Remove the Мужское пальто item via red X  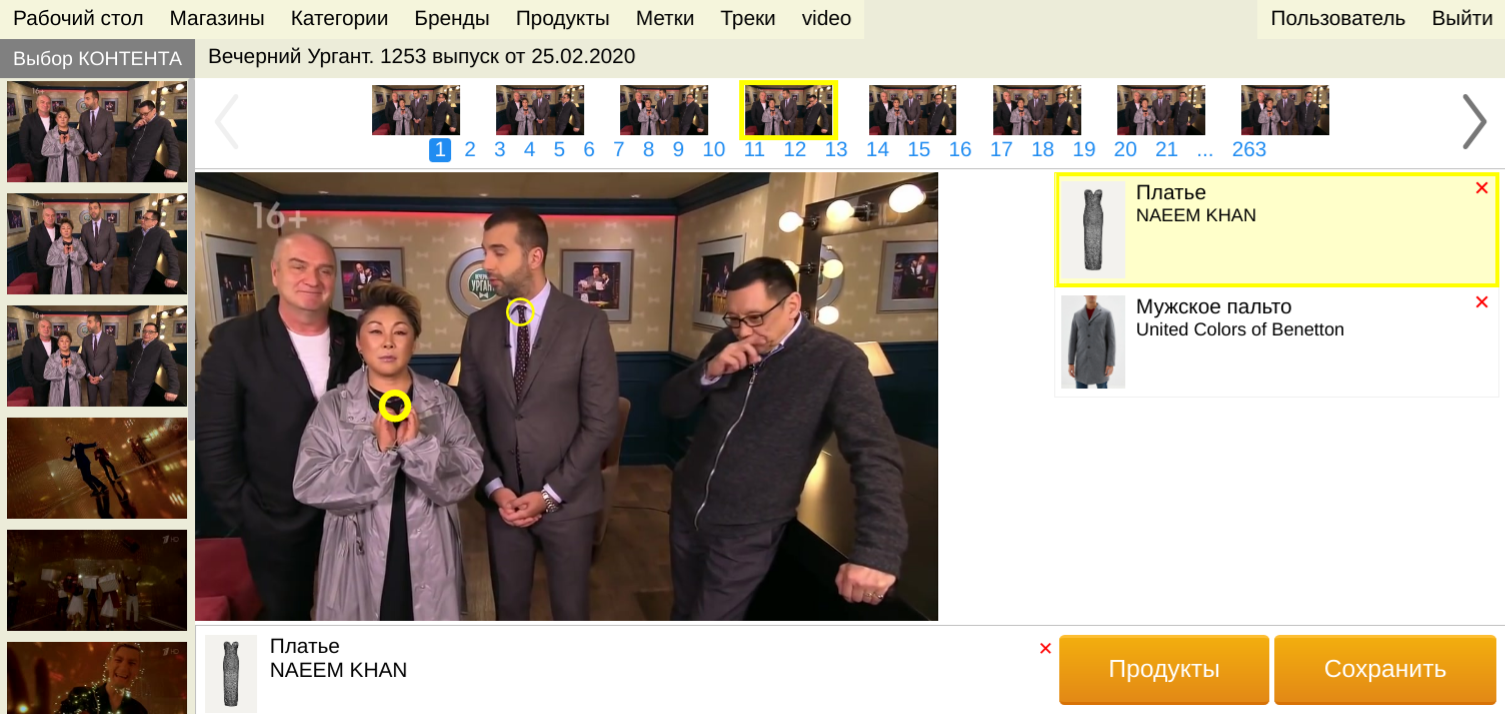click(x=1481, y=302)
